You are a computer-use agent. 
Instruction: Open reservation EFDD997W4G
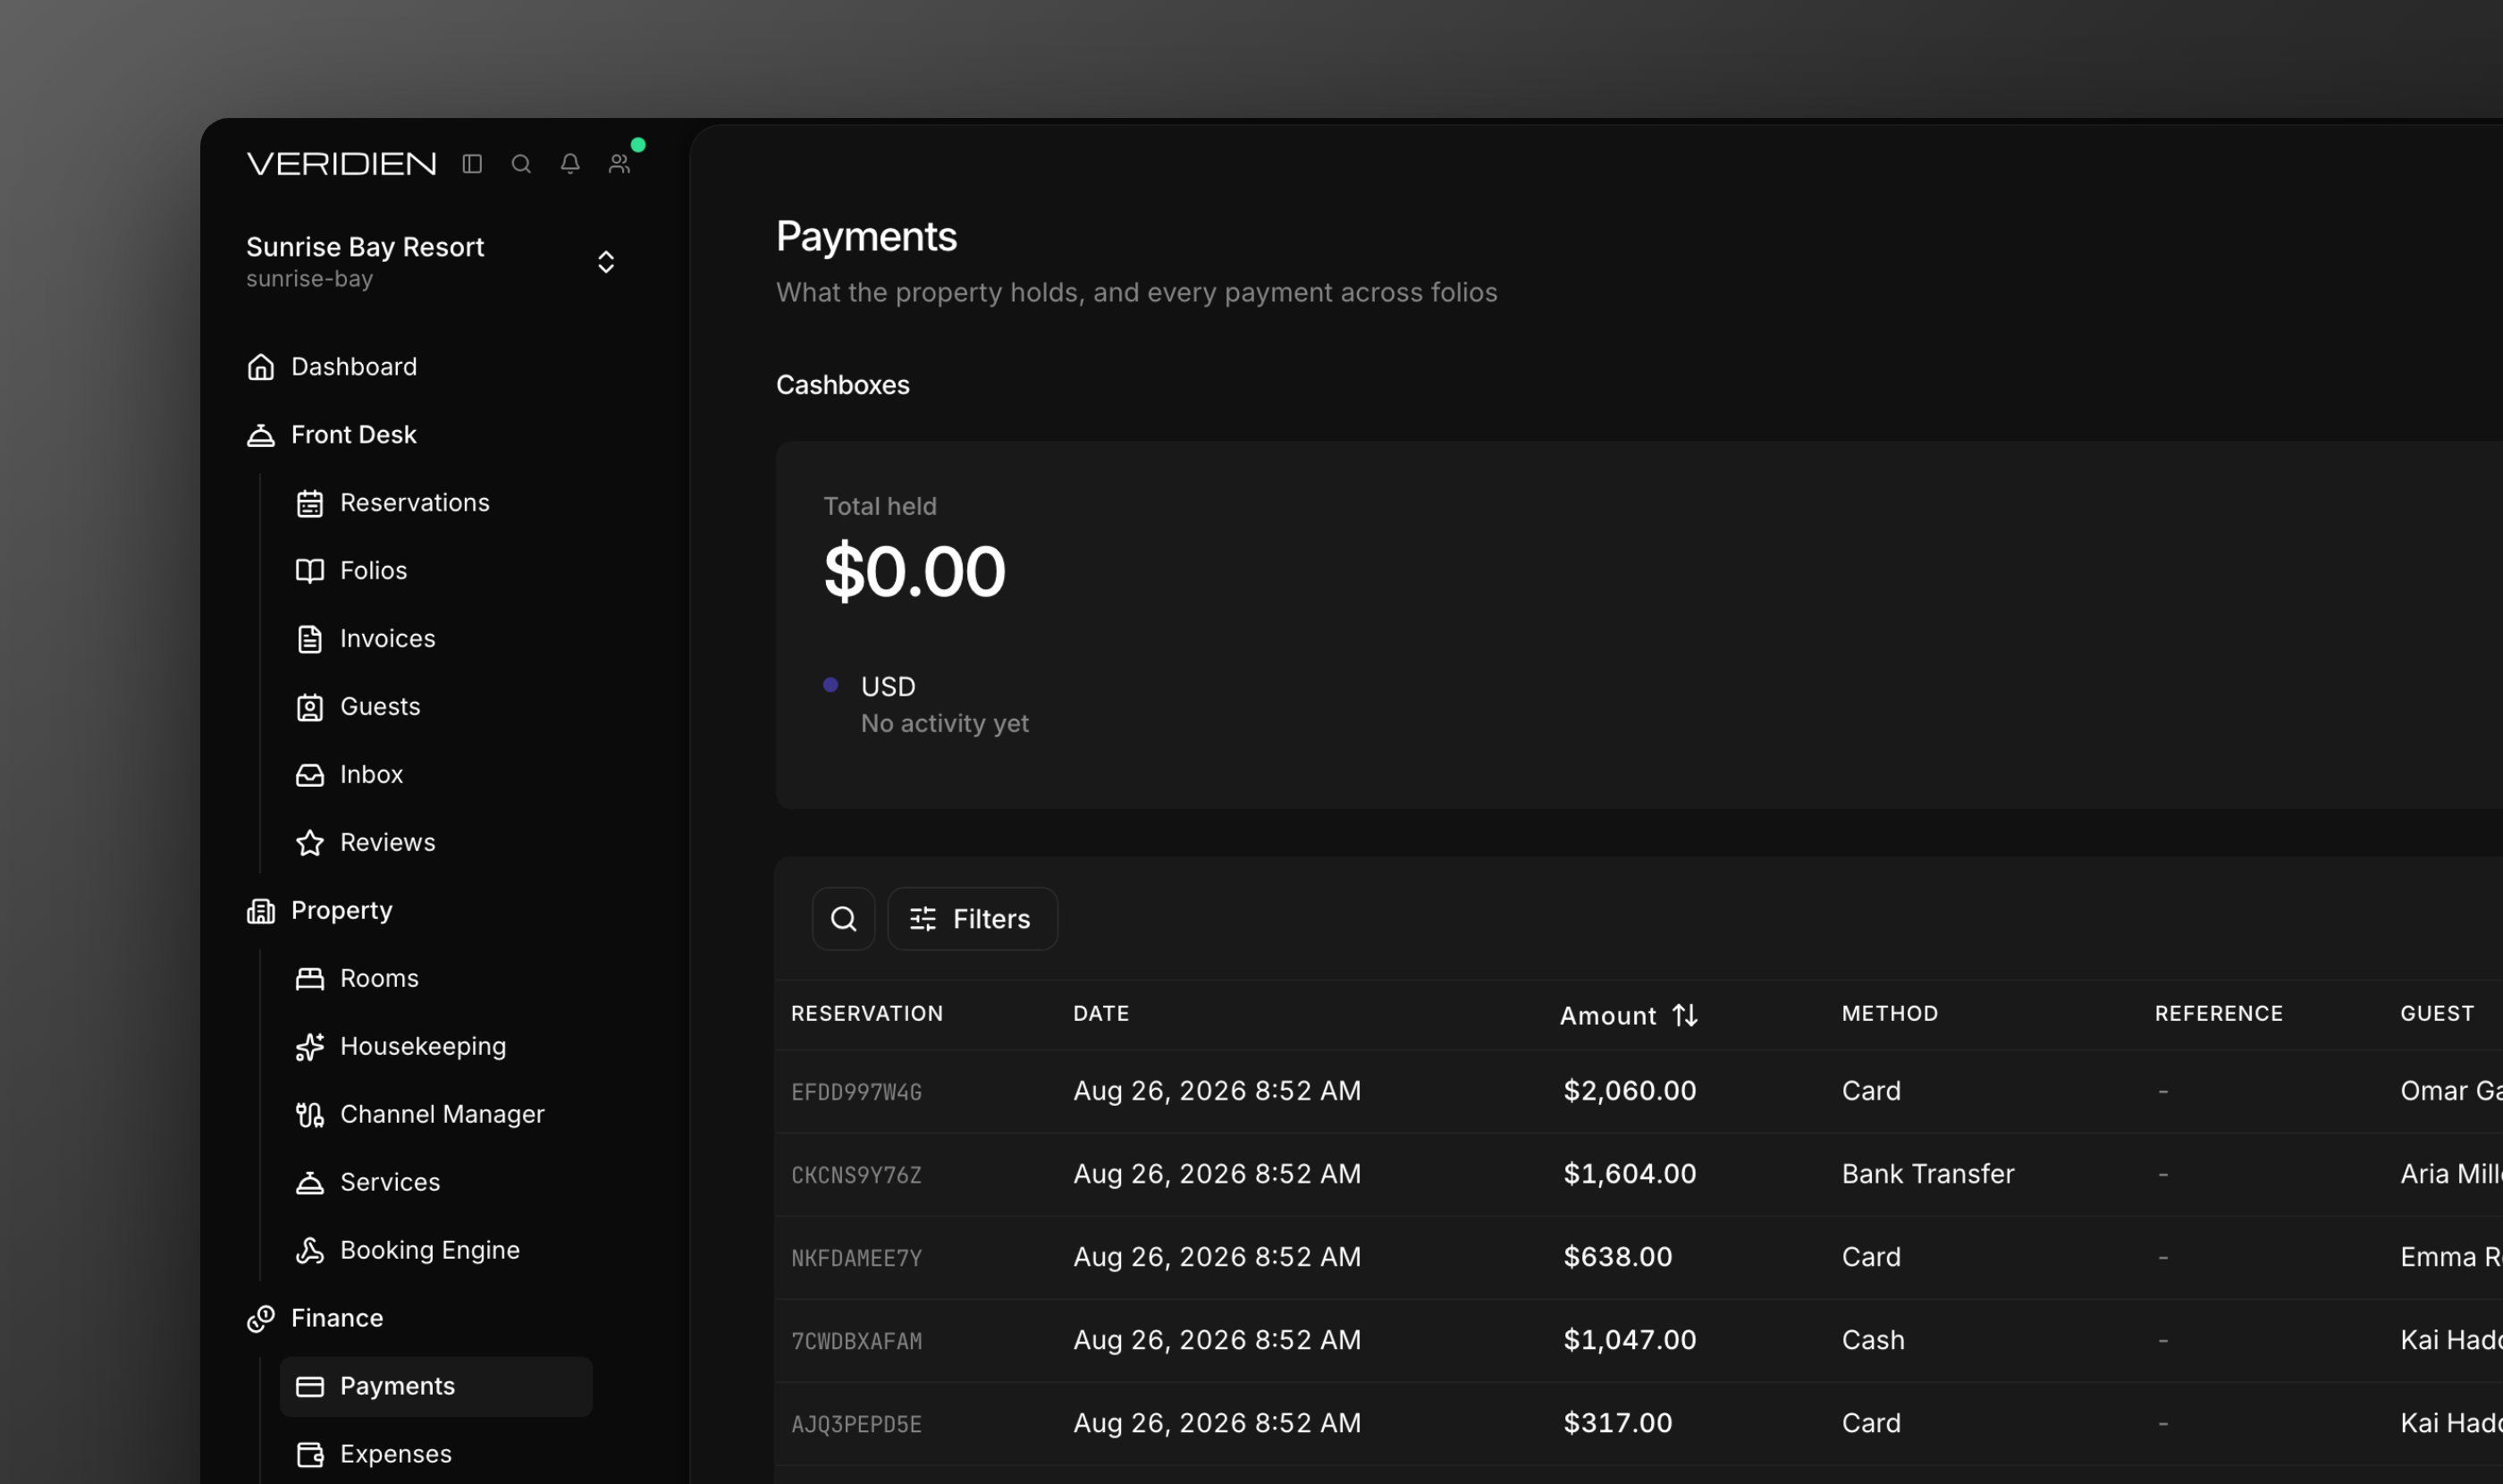(857, 1092)
